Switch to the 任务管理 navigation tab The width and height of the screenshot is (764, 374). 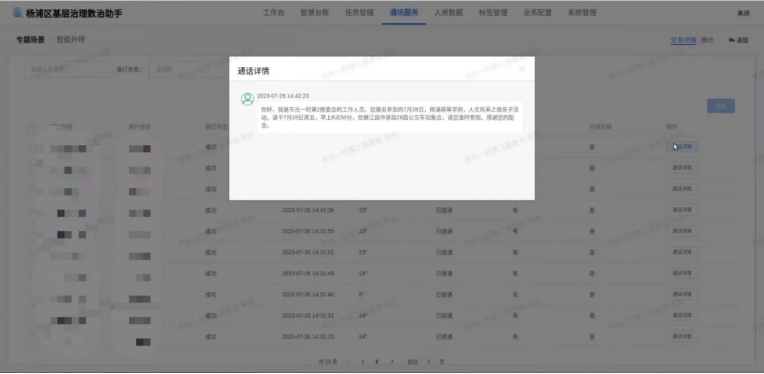click(x=359, y=13)
